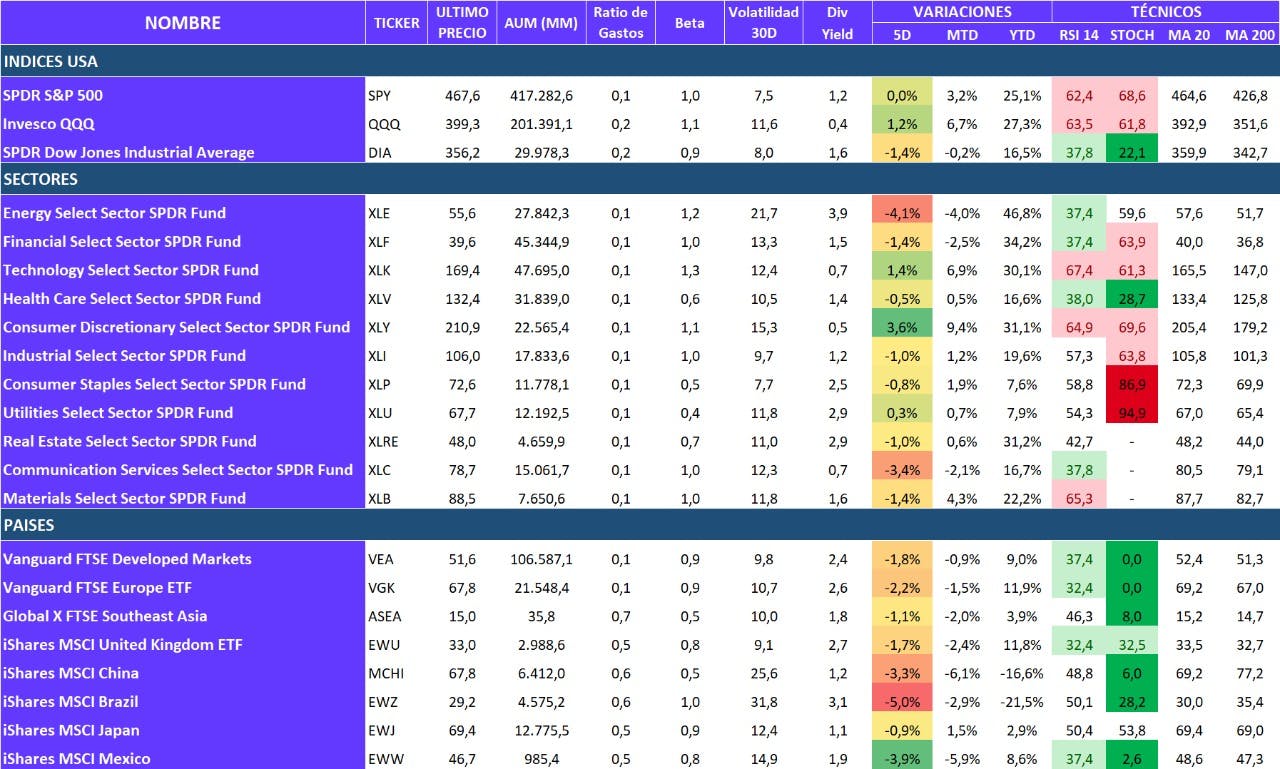The image size is (1280, 769).
Task: Select the 31,8 volatility cell for EWZ
Action: pyautogui.click(x=763, y=701)
